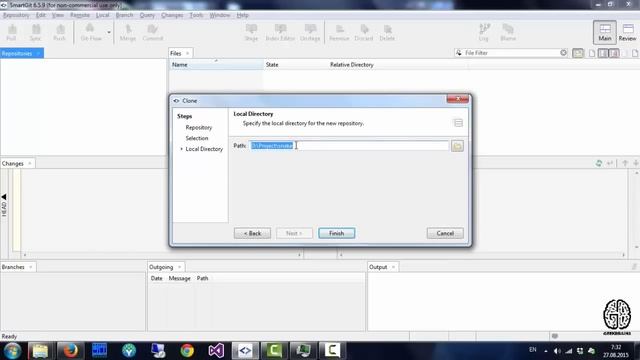
Task: Select the Local Directory step
Action: click(204, 149)
